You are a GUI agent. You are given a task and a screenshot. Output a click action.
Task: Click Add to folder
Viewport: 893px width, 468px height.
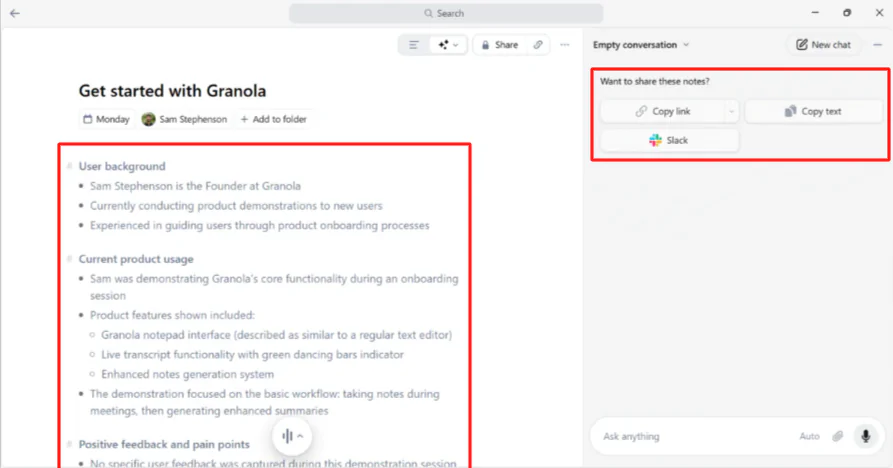tap(273, 119)
